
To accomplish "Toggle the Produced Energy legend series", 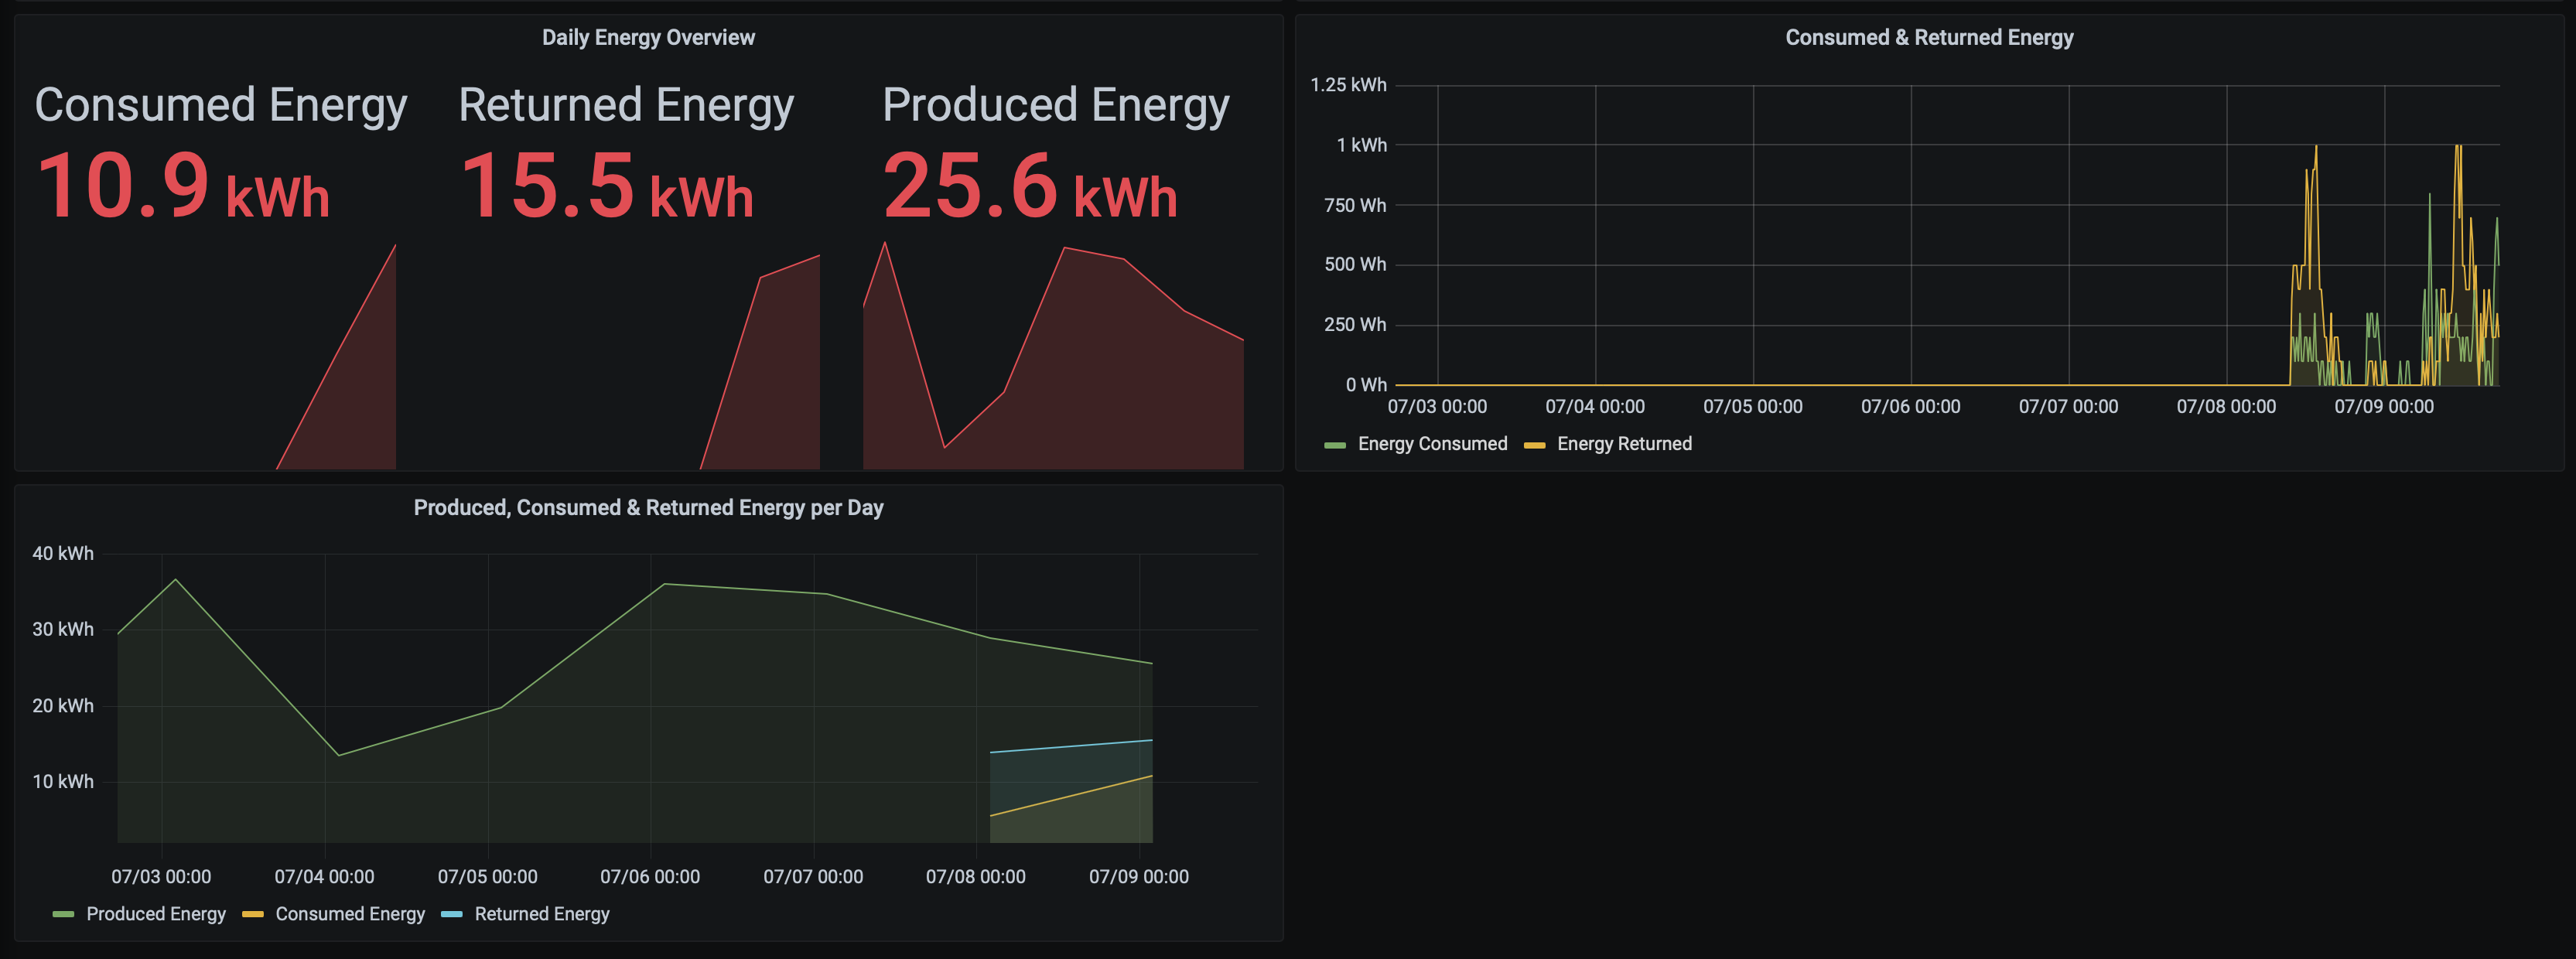I will coord(156,914).
